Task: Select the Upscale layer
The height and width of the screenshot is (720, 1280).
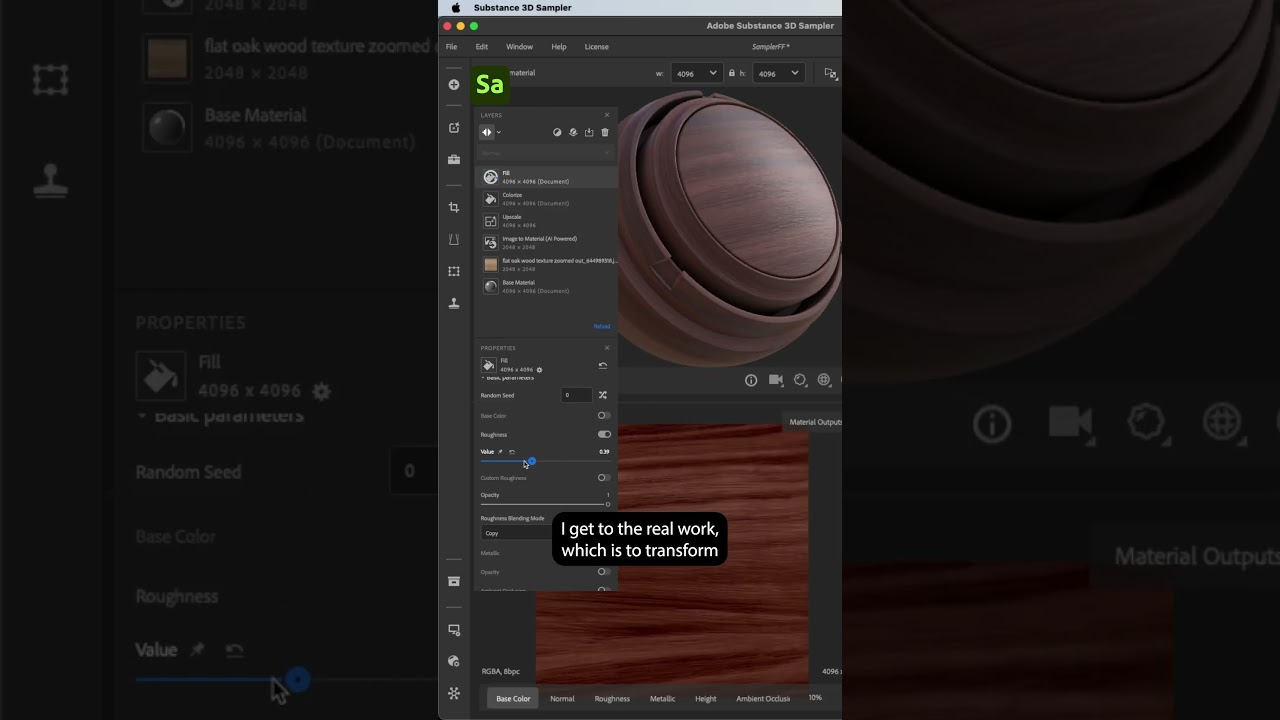Action: pyautogui.click(x=546, y=221)
